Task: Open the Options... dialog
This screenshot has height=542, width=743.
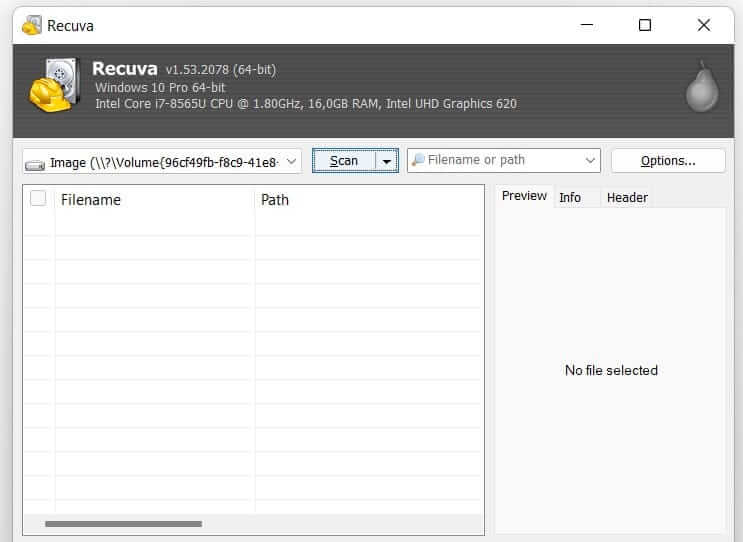Action: click(668, 161)
